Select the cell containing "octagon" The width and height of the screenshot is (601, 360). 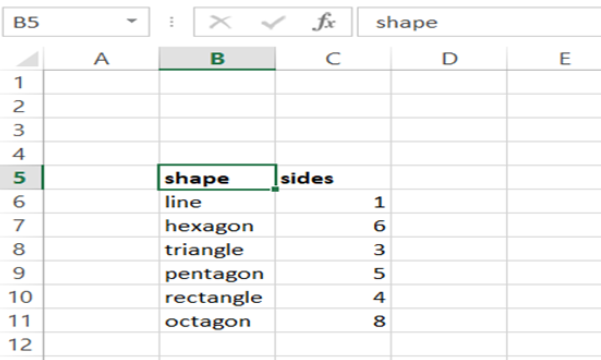pyautogui.click(x=217, y=320)
